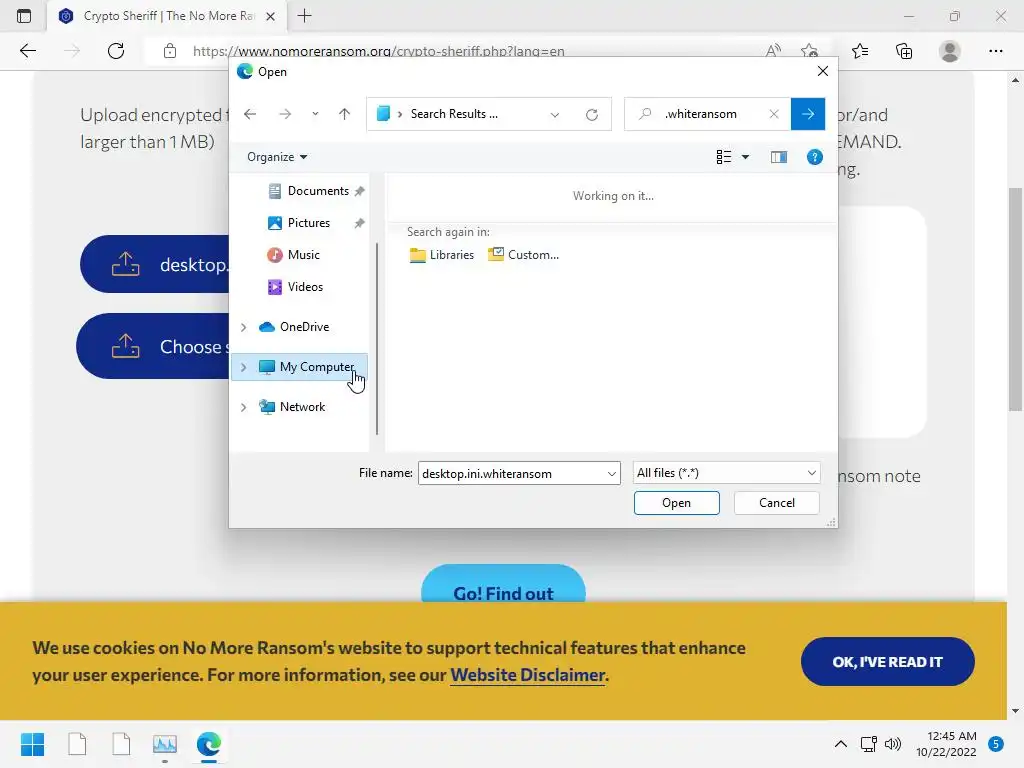Search again in Libraries
This screenshot has width=1024, height=768.
tap(441, 255)
